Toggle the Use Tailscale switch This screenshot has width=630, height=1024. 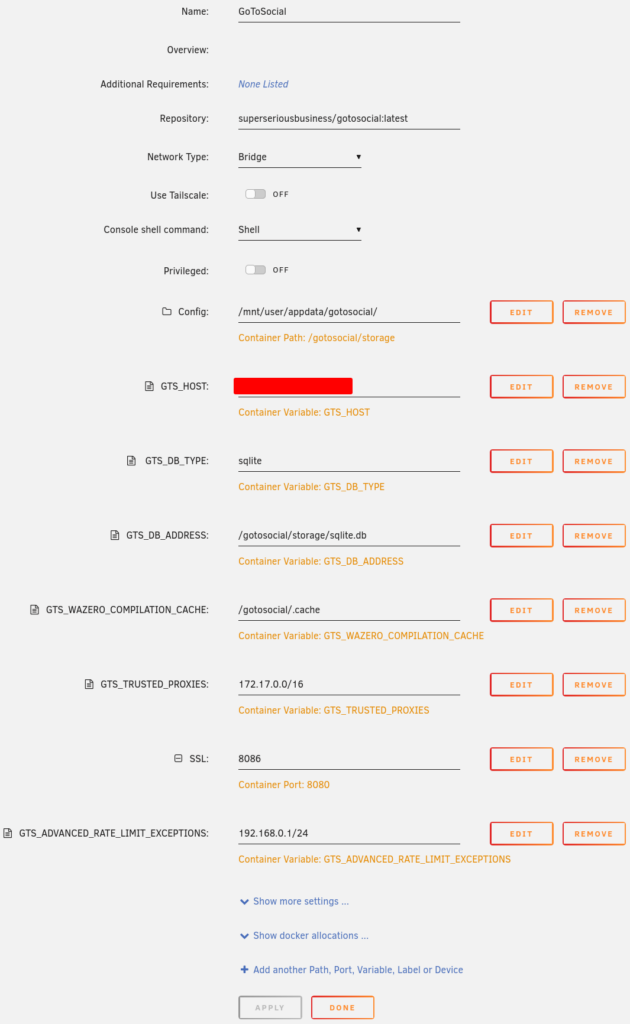256,194
